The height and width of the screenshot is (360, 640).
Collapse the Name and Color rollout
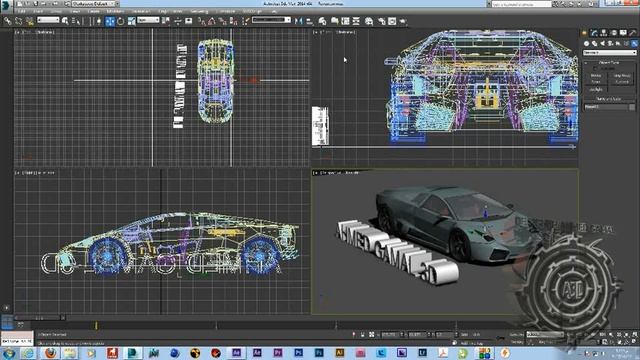609,99
